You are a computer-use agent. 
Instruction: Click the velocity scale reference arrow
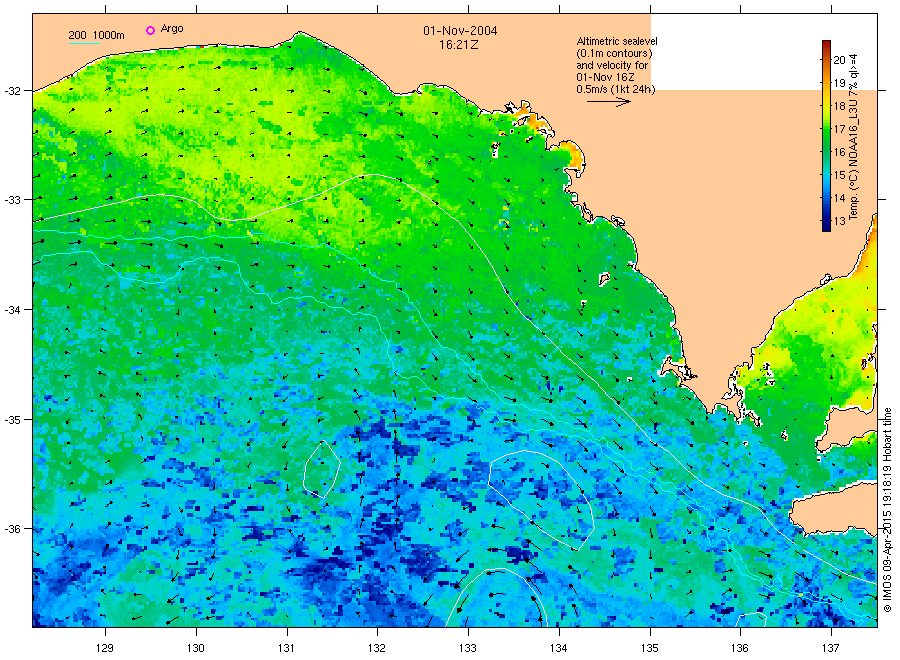pyautogui.click(x=608, y=102)
